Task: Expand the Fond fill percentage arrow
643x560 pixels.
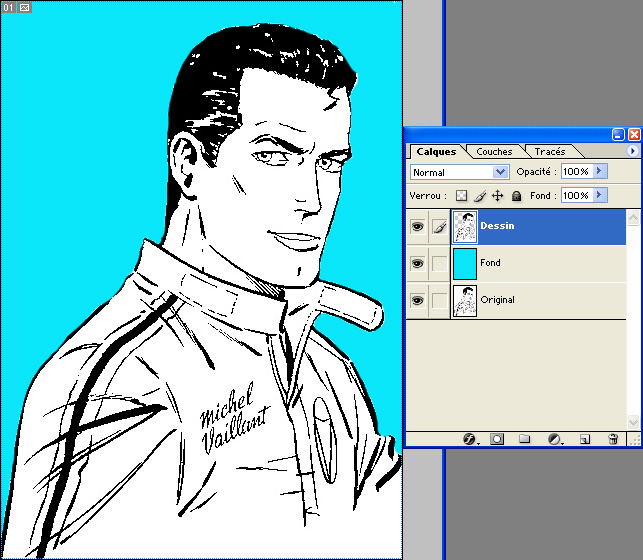Action: click(x=600, y=196)
